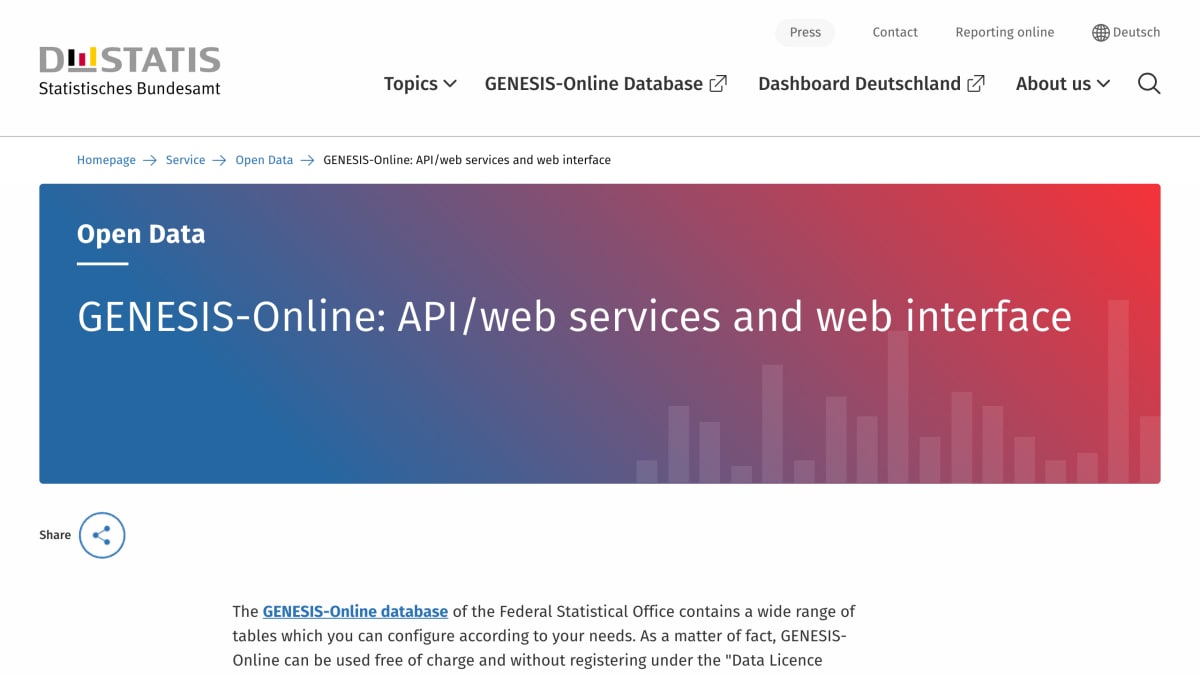Open the About us navigation item
Viewport: 1200px width, 675px height.
coord(1063,84)
